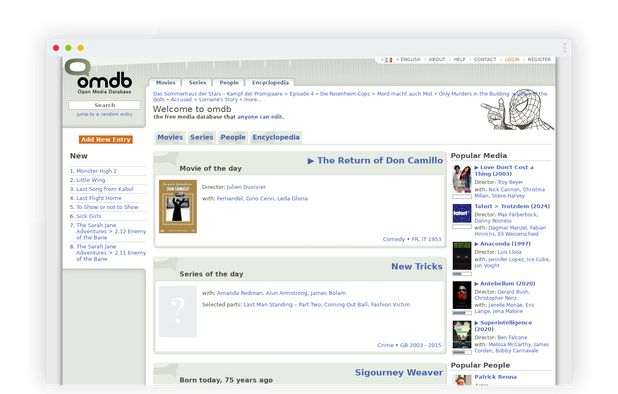Open the HELP link

[460, 59]
